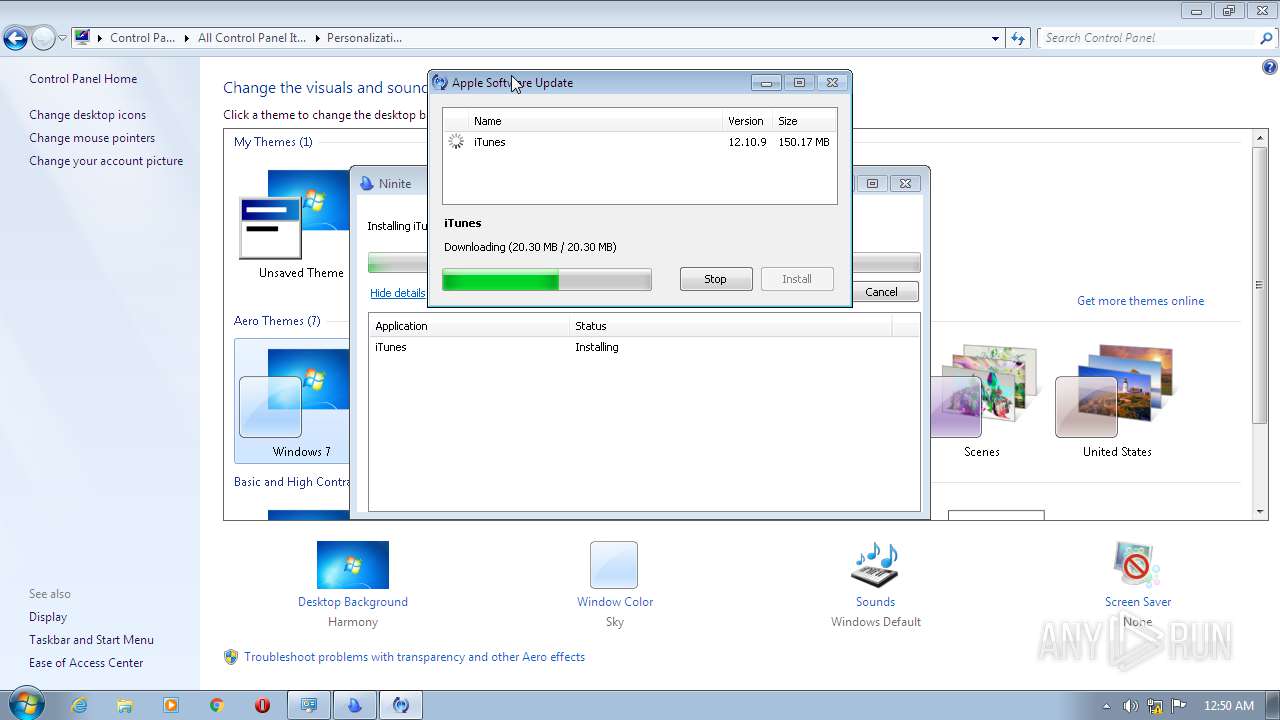Click the Ninite title bar icon
This screenshot has height=720, width=1280.
tap(366, 183)
